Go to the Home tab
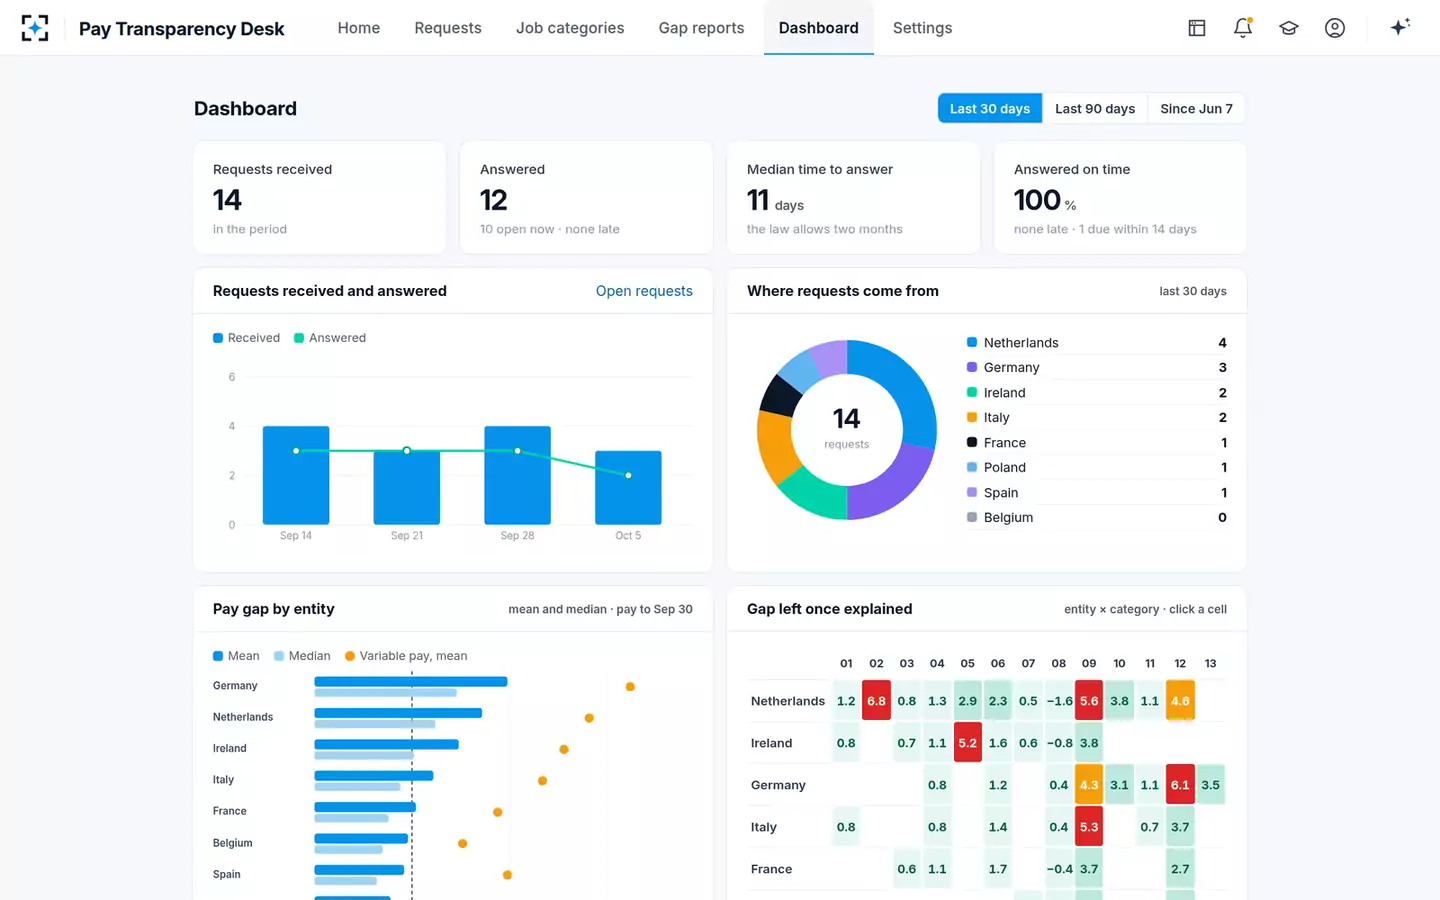 click(x=359, y=28)
